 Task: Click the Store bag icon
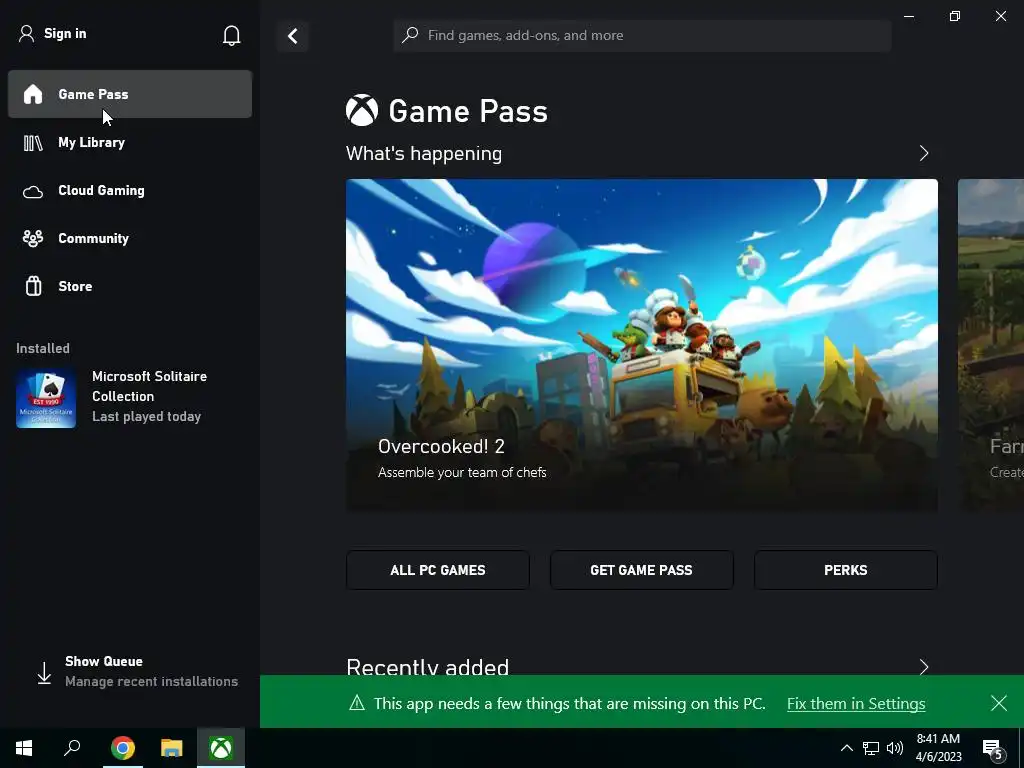point(33,286)
